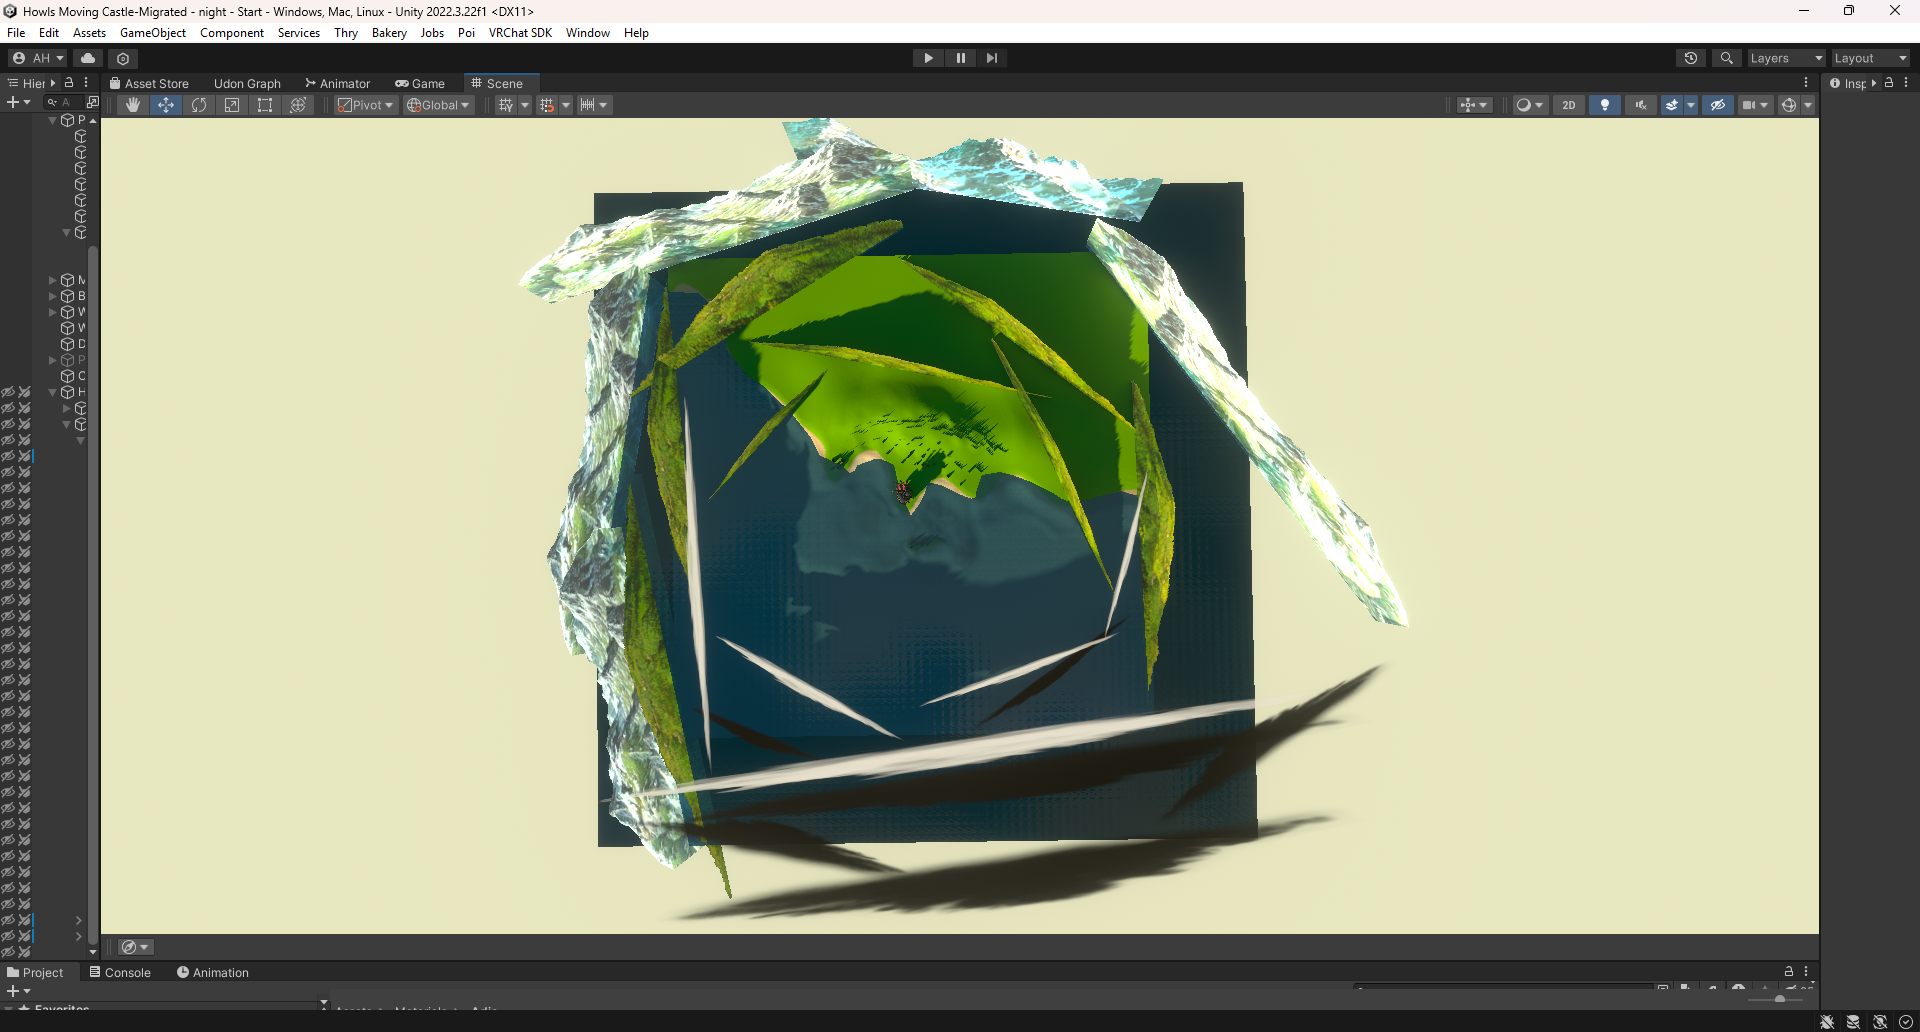1920x1032 pixels.
Task: Switch to the Console tab
Action: pyautogui.click(x=120, y=972)
